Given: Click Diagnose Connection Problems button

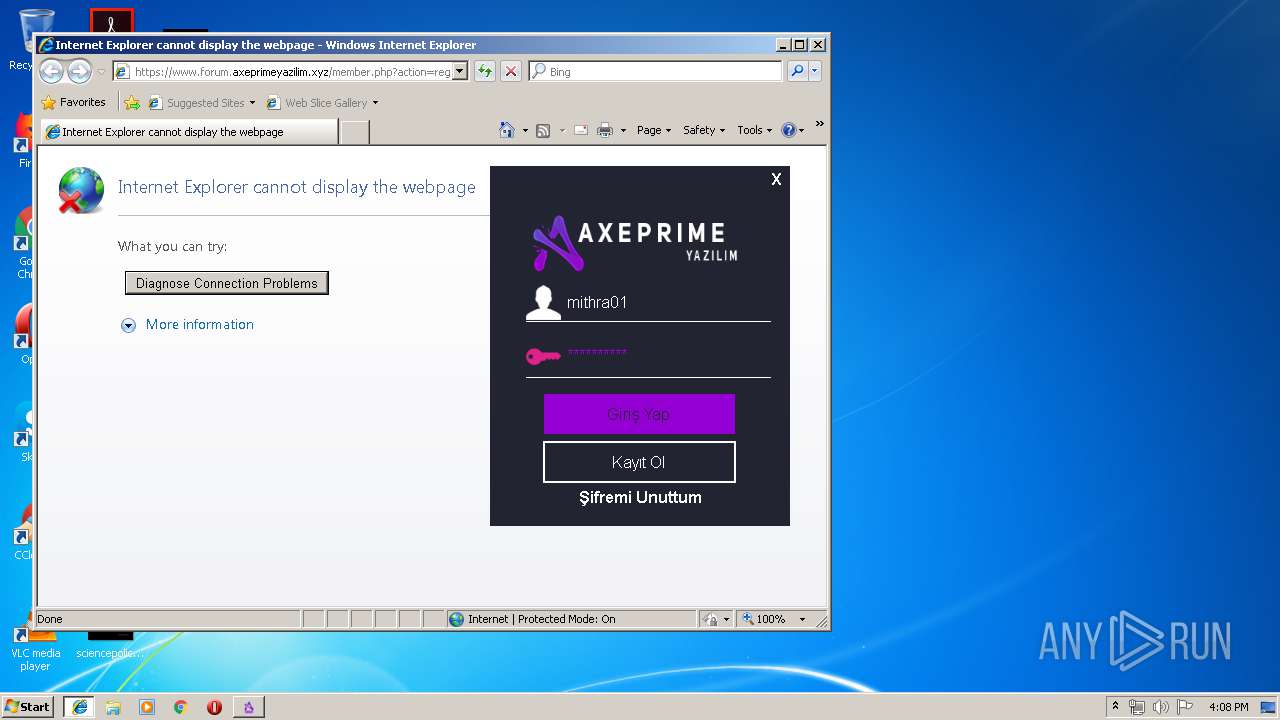Looking at the screenshot, I should pyautogui.click(x=227, y=283).
